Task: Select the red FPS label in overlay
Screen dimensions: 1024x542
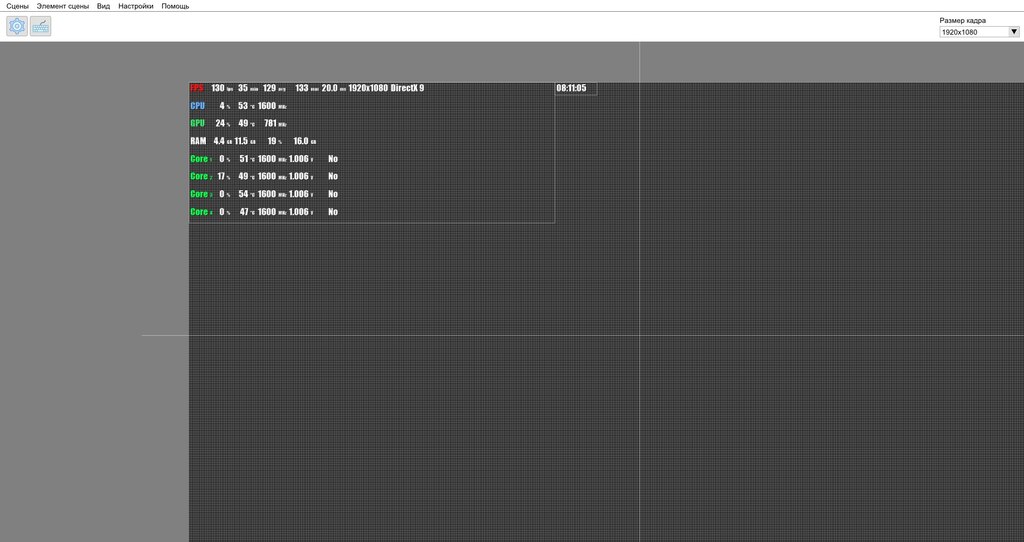Action: click(x=197, y=88)
